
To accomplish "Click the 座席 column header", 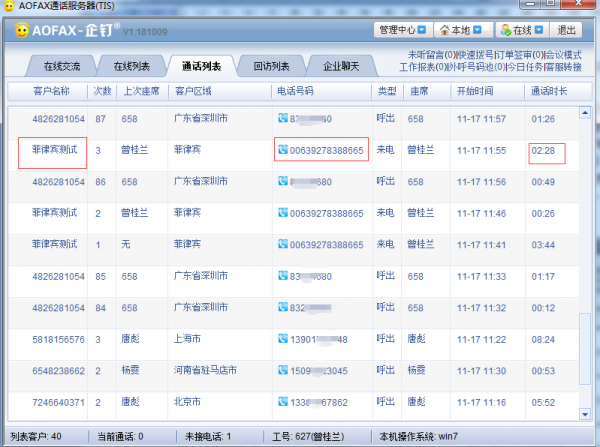I will [419, 91].
